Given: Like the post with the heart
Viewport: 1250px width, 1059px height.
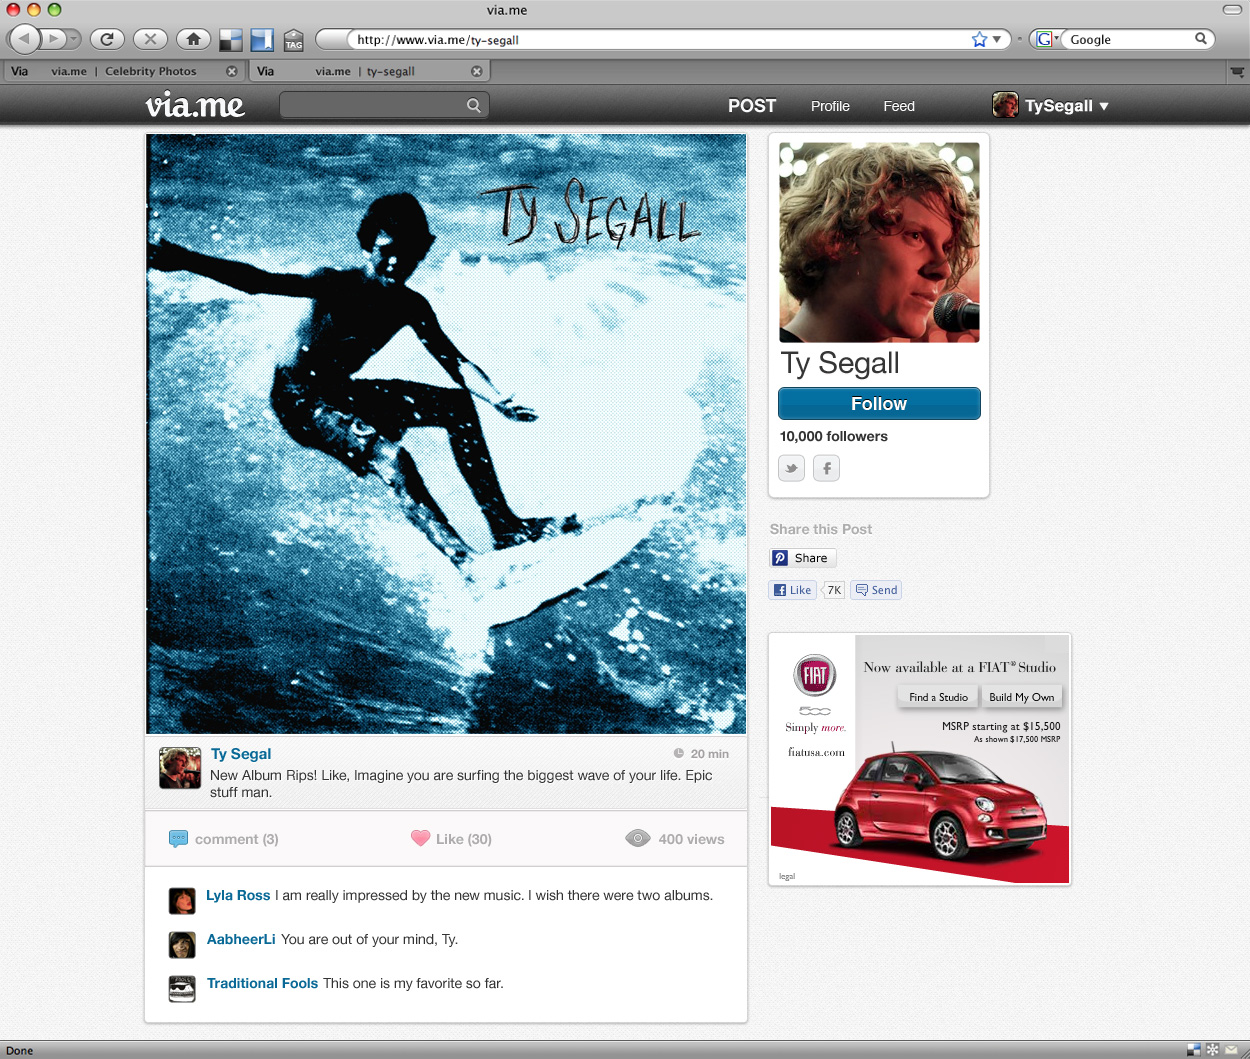Looking at the screenshot, I should 421,838.
